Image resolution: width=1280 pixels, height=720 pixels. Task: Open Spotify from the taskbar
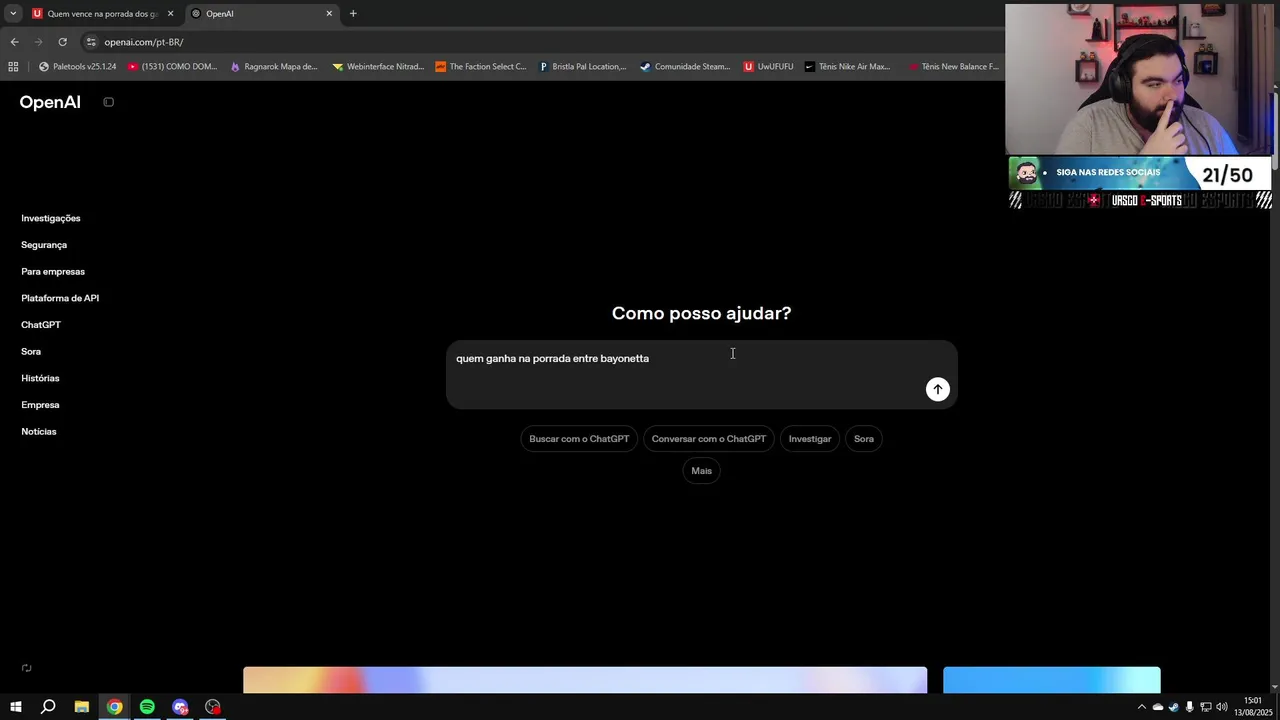[147, 707]
